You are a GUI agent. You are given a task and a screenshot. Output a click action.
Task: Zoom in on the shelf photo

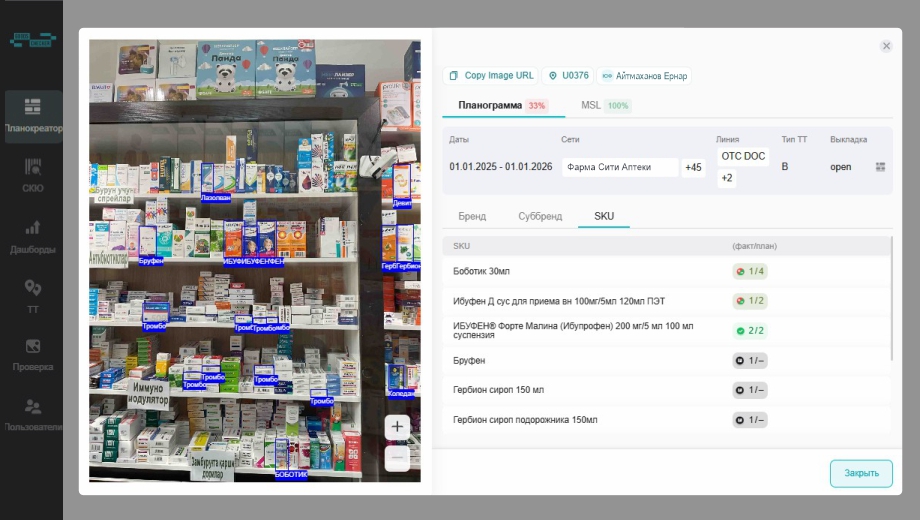point(397,427)
